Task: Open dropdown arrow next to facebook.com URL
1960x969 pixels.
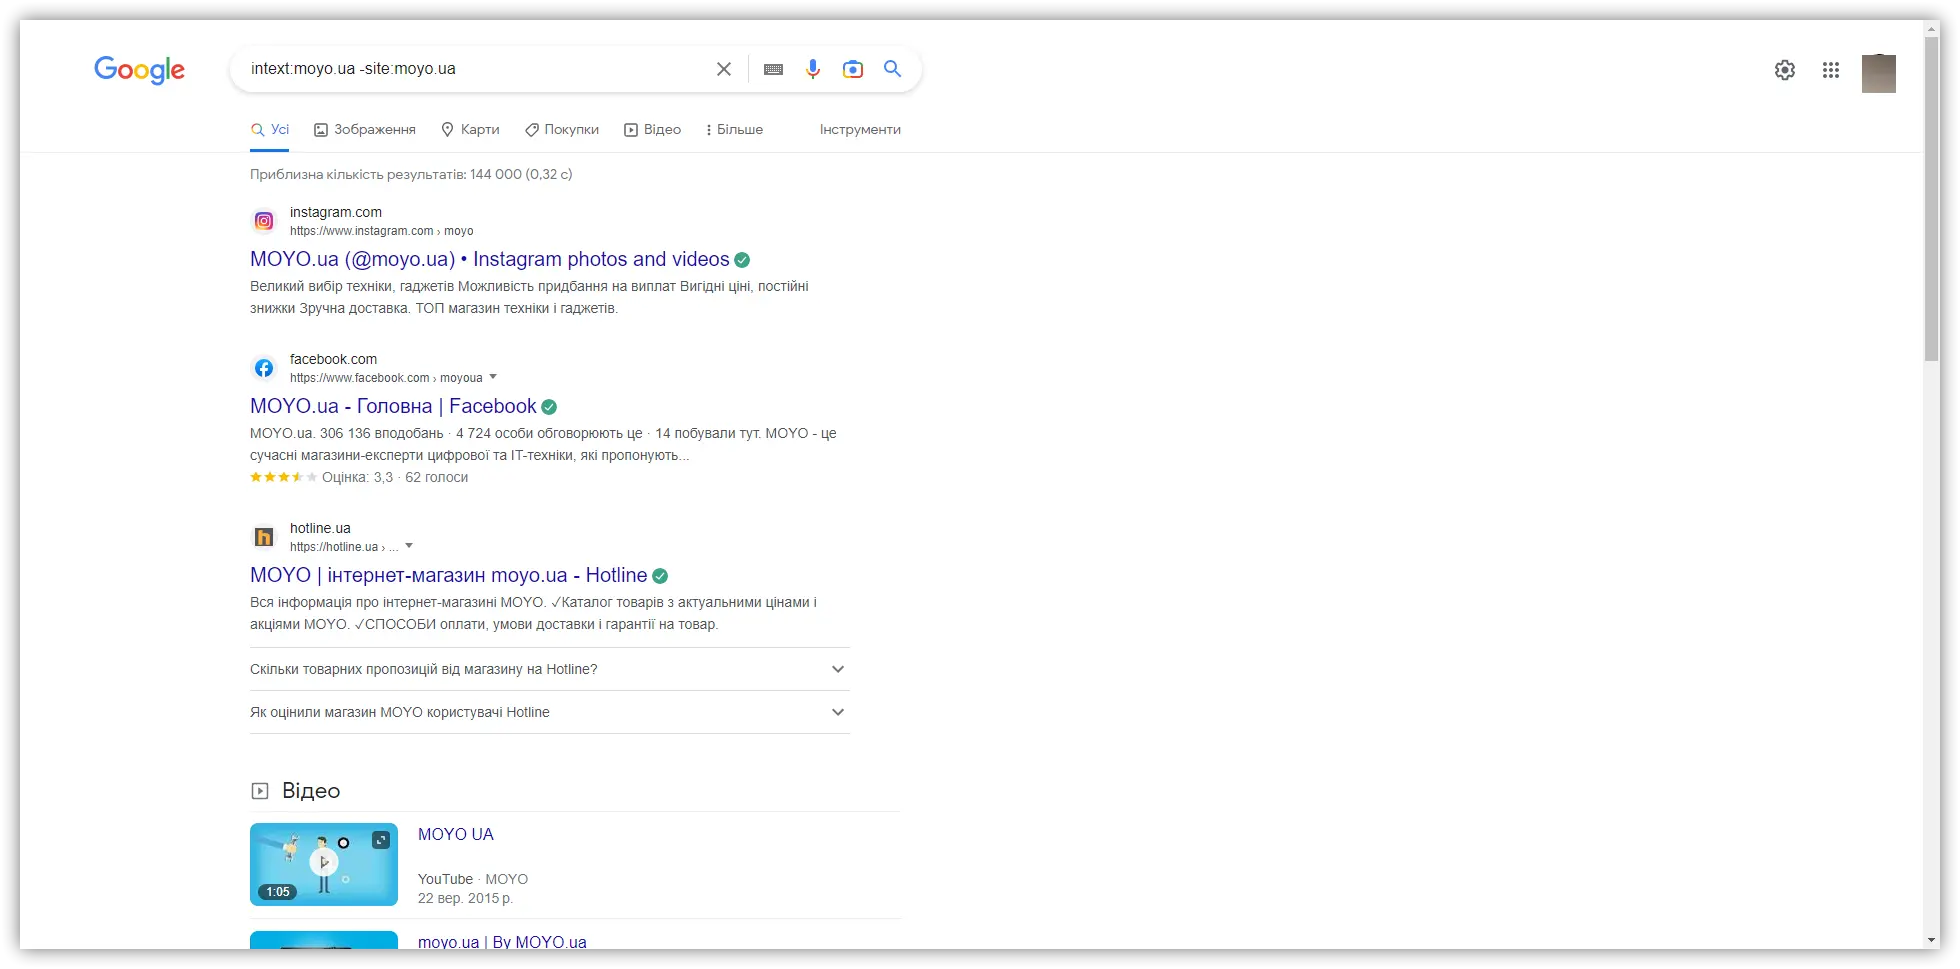Action: (493, 377)
